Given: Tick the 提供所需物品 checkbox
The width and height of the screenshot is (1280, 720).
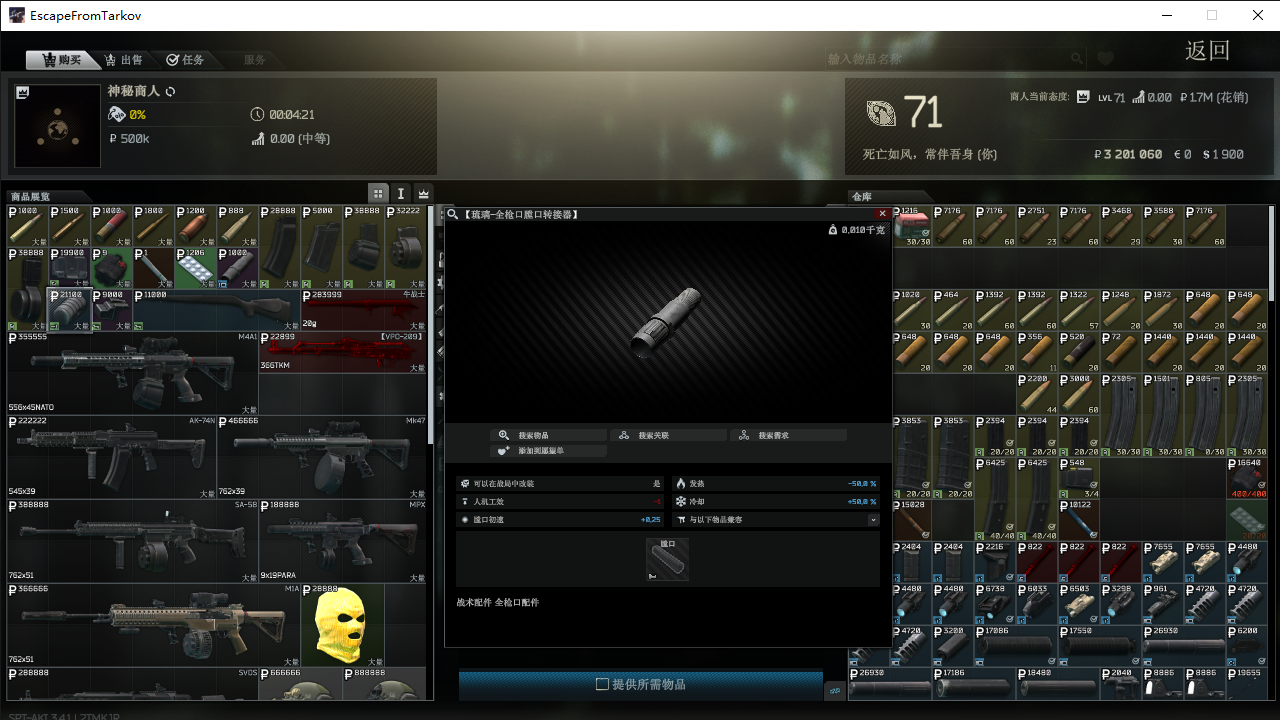Looking at the screenshot, I should click(603, 684).
